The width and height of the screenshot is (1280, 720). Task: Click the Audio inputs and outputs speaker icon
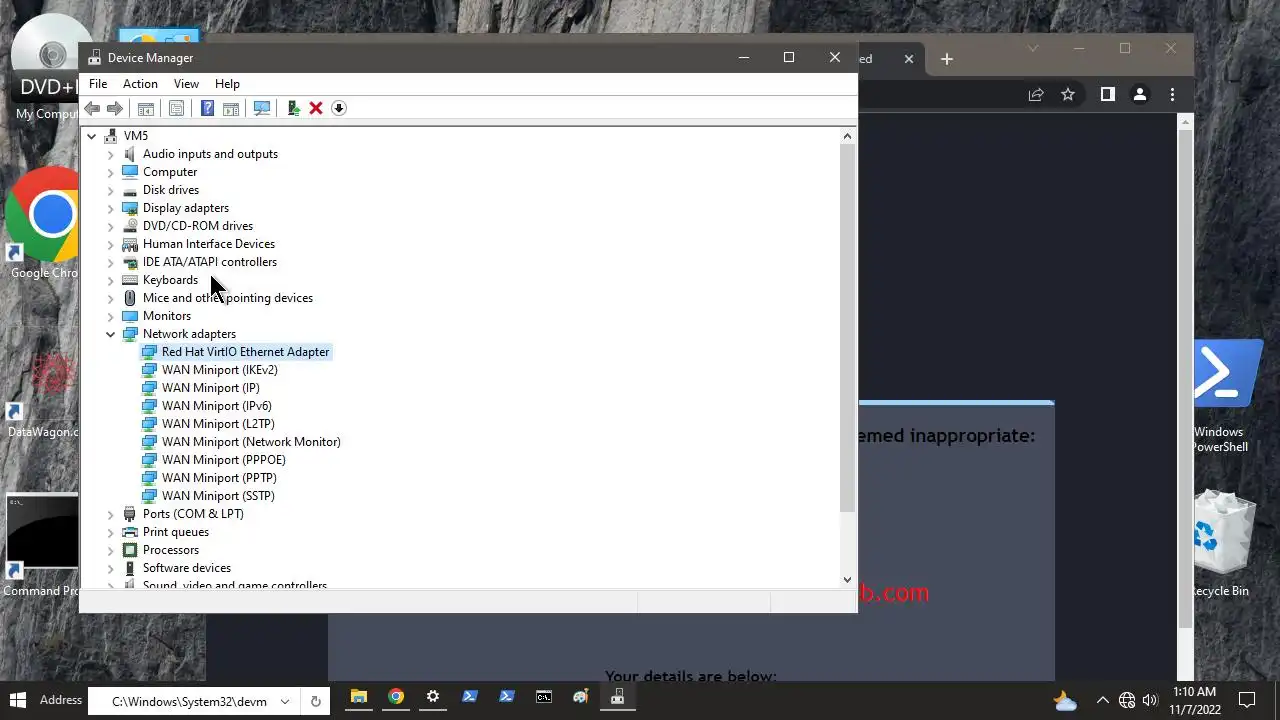coord(130,154)
